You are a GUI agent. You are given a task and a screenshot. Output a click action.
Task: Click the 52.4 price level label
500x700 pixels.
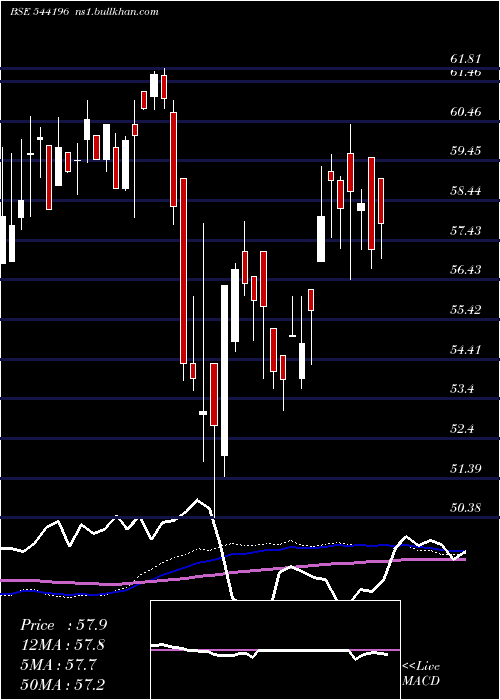[462, 429]
